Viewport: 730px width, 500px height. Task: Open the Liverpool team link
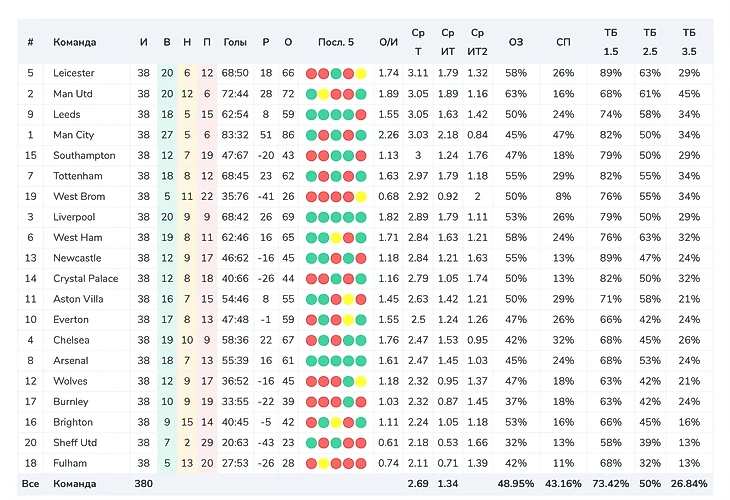(74, 217)
